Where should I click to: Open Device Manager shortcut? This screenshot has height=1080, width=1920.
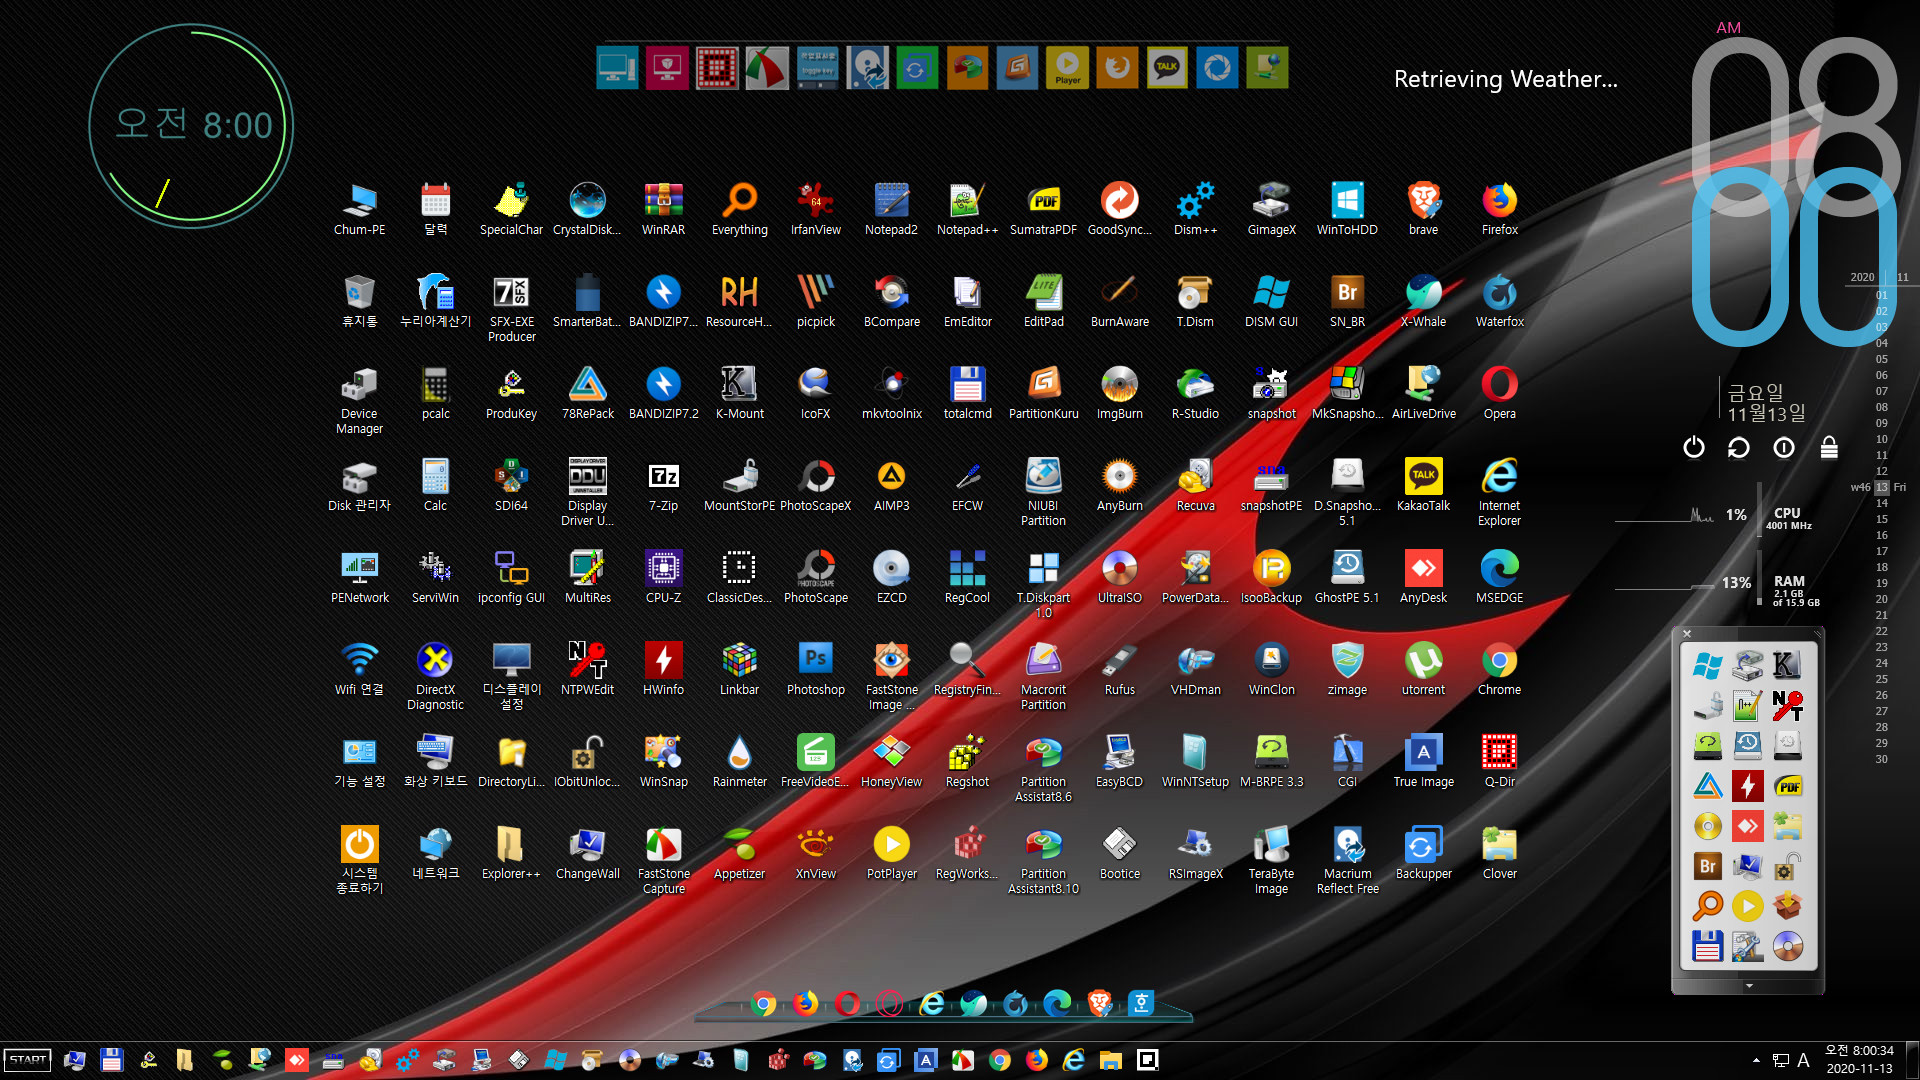coord(359,400)
